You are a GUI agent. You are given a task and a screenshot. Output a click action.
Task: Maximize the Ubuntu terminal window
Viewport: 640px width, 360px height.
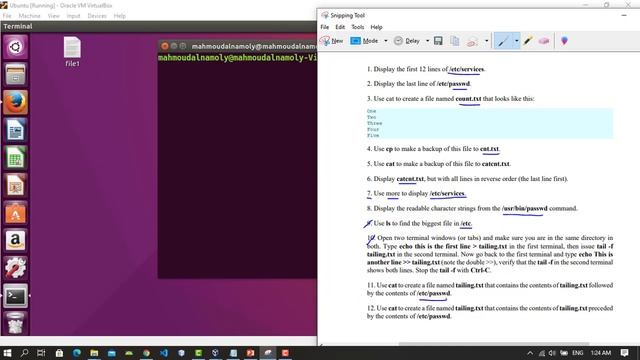183,46
